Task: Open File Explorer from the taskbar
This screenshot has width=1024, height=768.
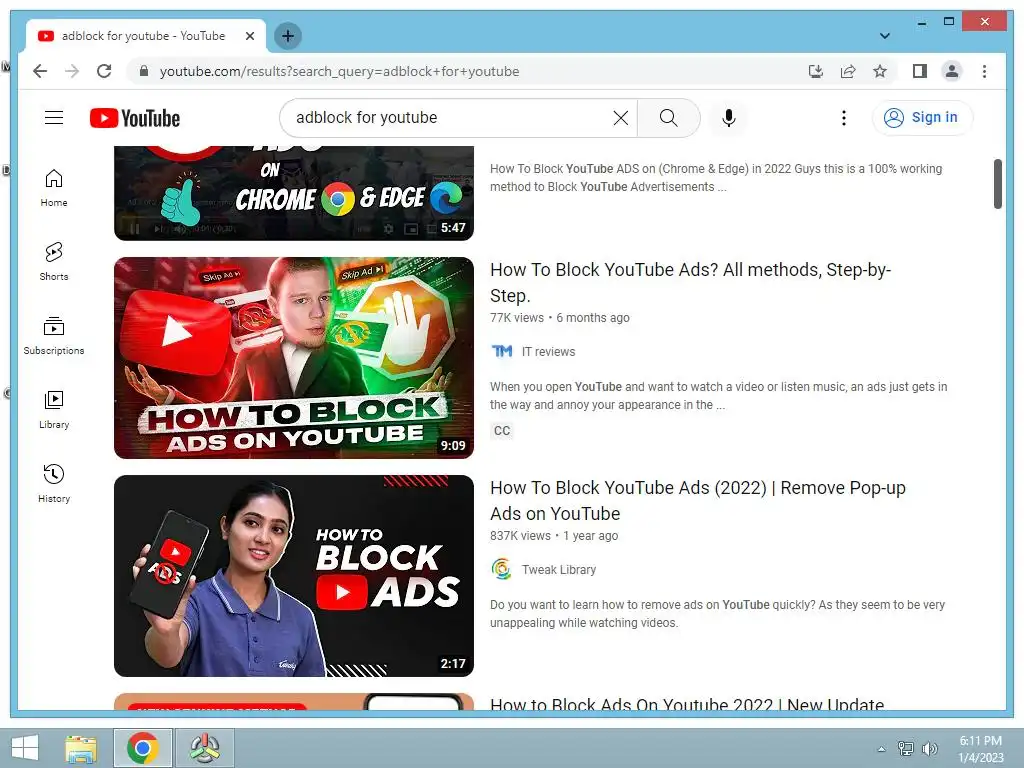Action: coord(81,748)
